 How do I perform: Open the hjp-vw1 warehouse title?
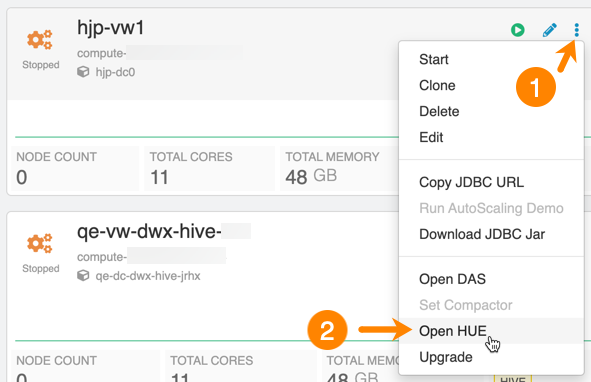(x=110, y=28)
